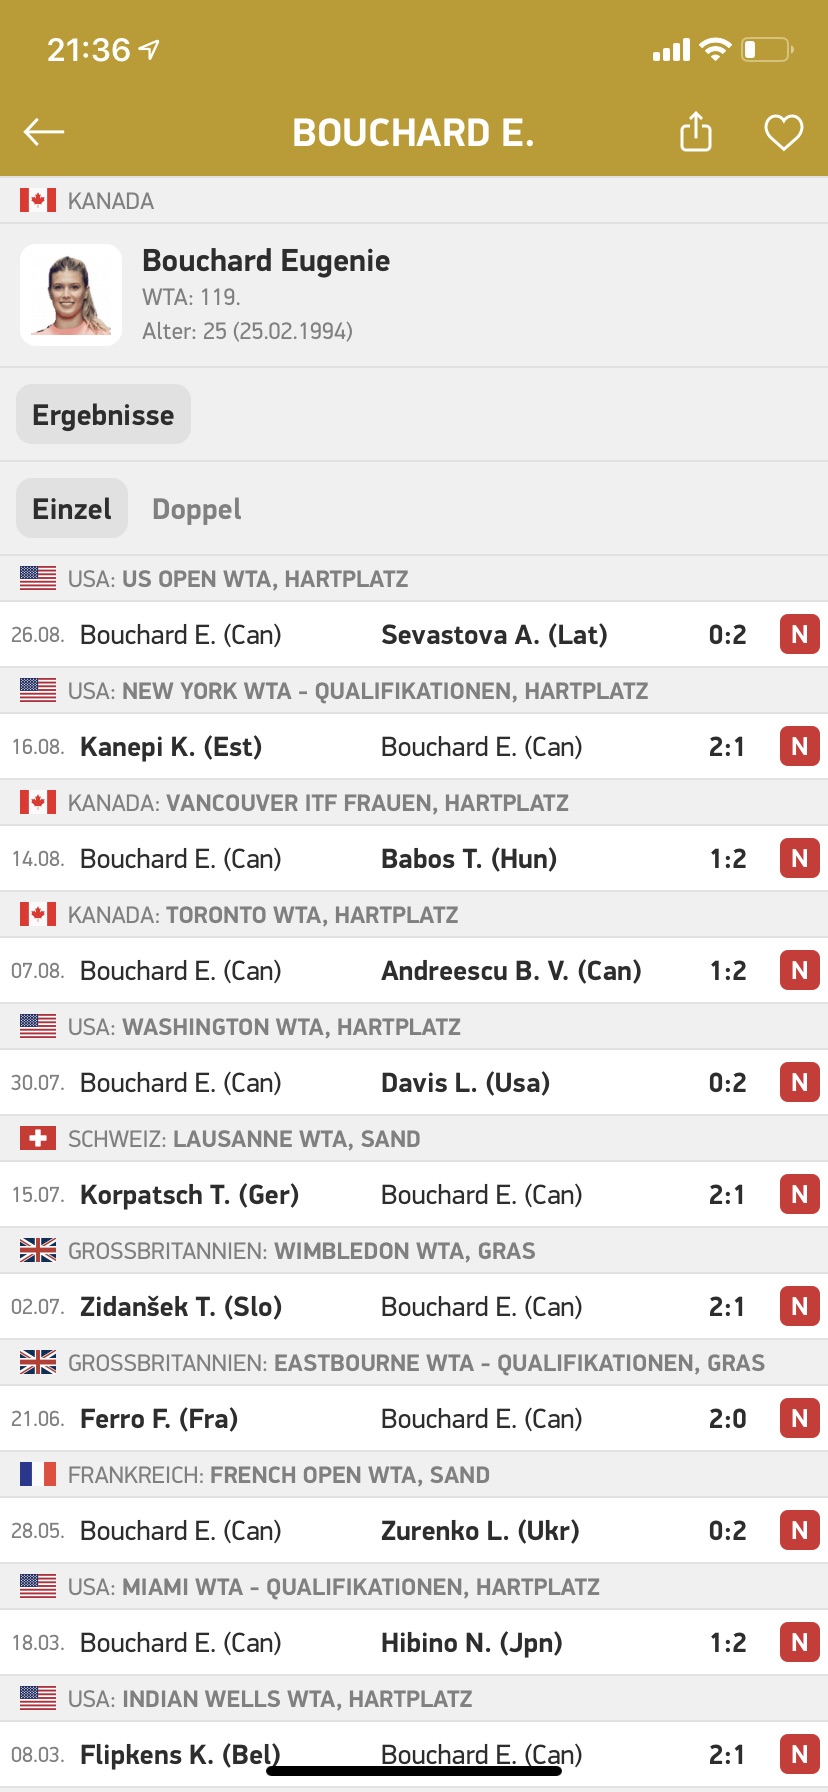Tap the back arrow icon
The image size is (828, 1792).
click(x=44, y=132)
